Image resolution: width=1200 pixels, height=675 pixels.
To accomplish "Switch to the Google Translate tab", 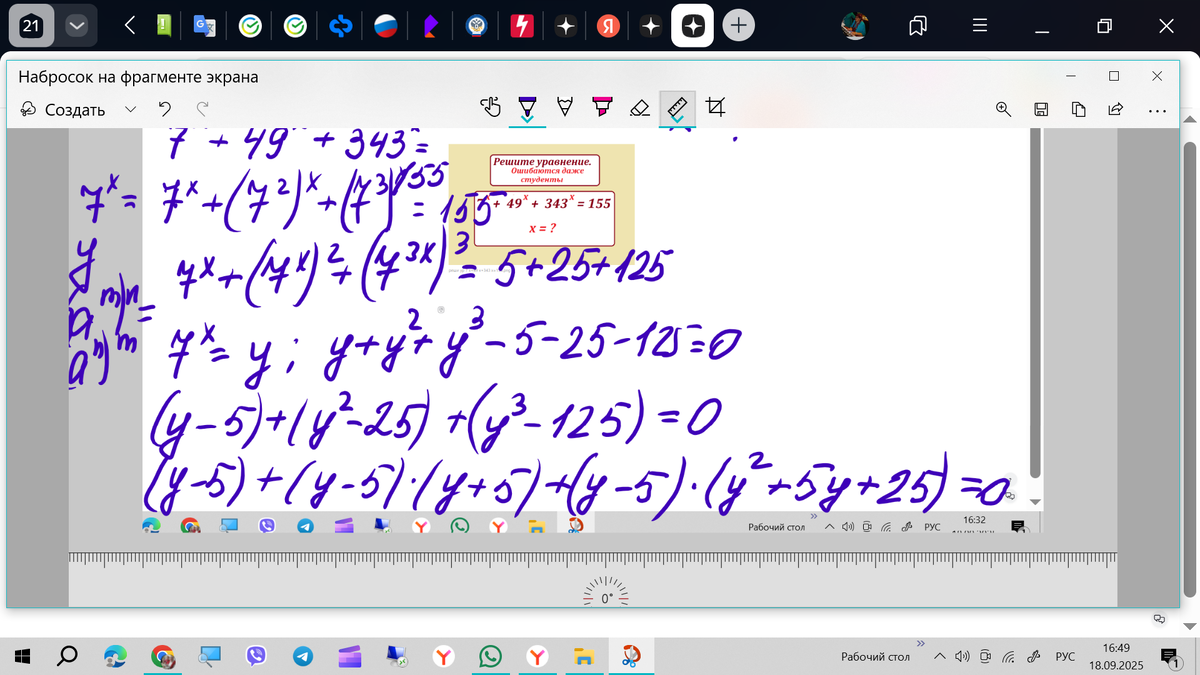I will [205, 27].
